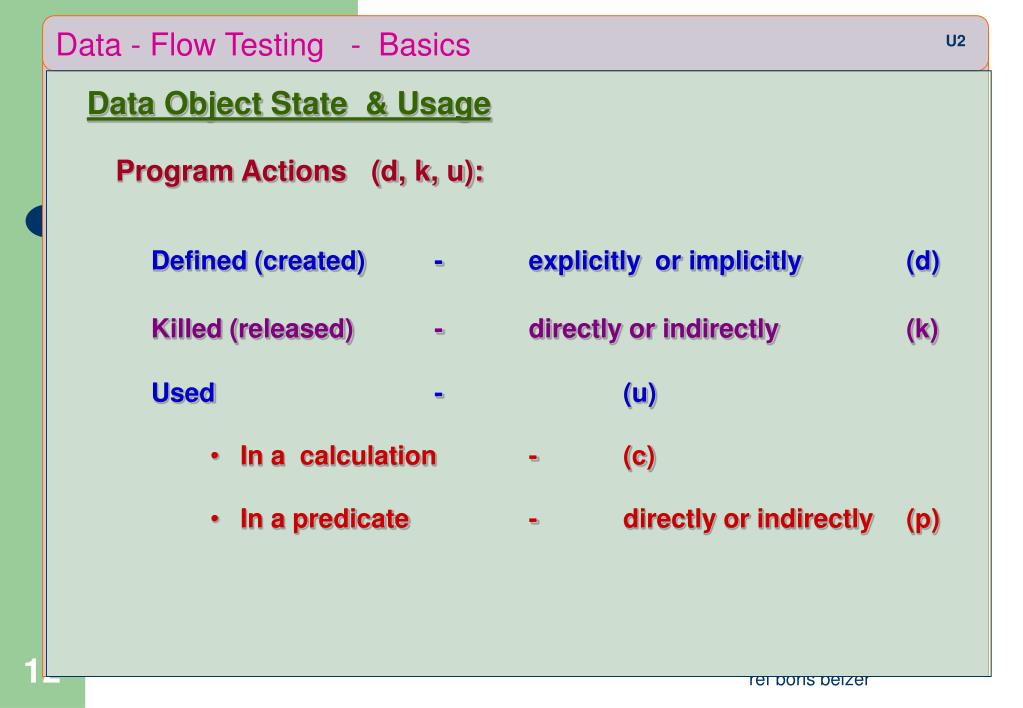Select the 'Killed (released)' text
Viewport: 1023px width, 708px height.
click(252, 328)
